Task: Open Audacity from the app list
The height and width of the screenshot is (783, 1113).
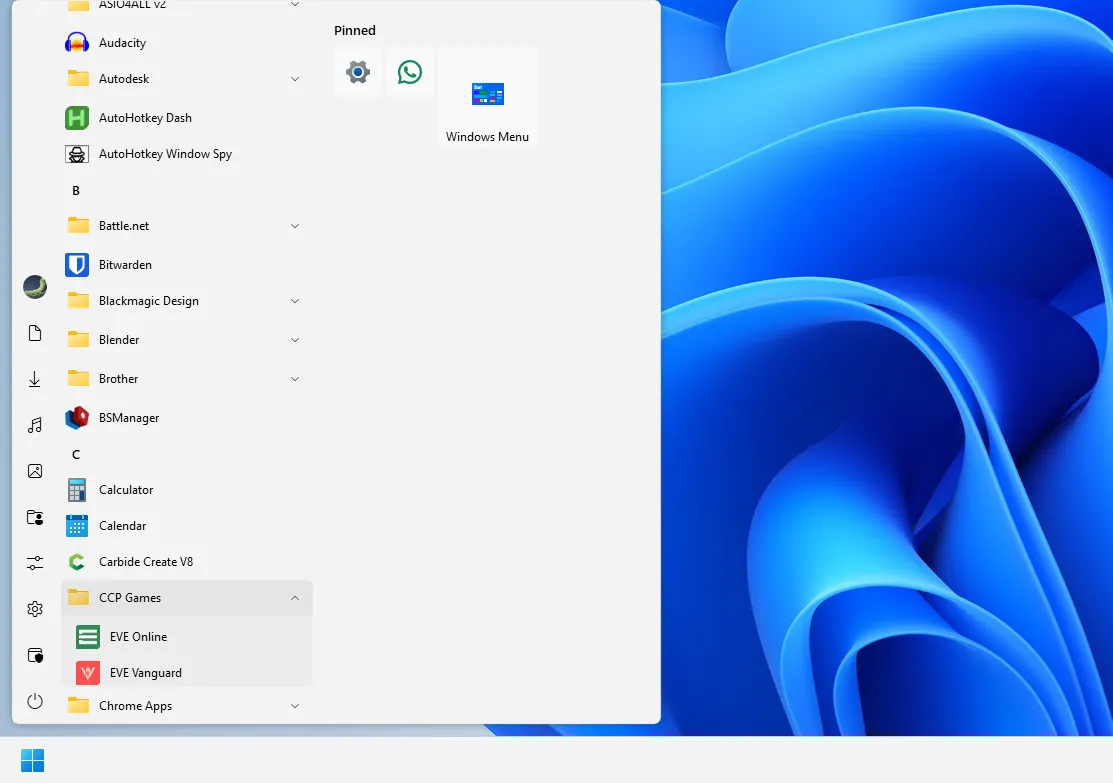Action: tap(122, 43)
